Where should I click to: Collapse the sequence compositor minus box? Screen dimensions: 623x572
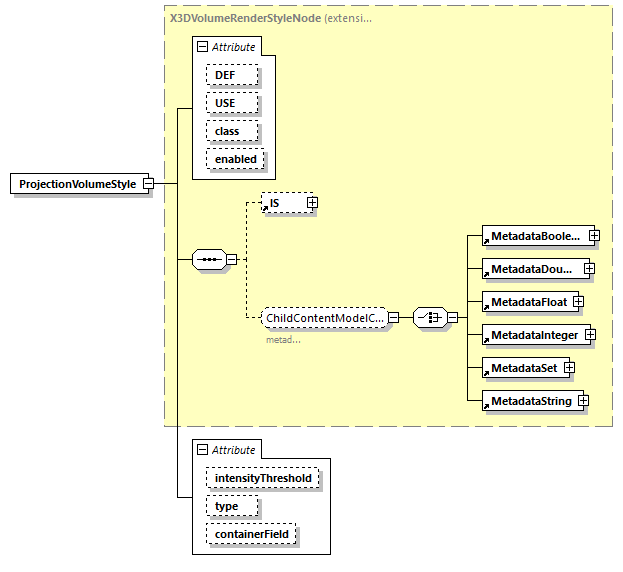tap(232, 260)
